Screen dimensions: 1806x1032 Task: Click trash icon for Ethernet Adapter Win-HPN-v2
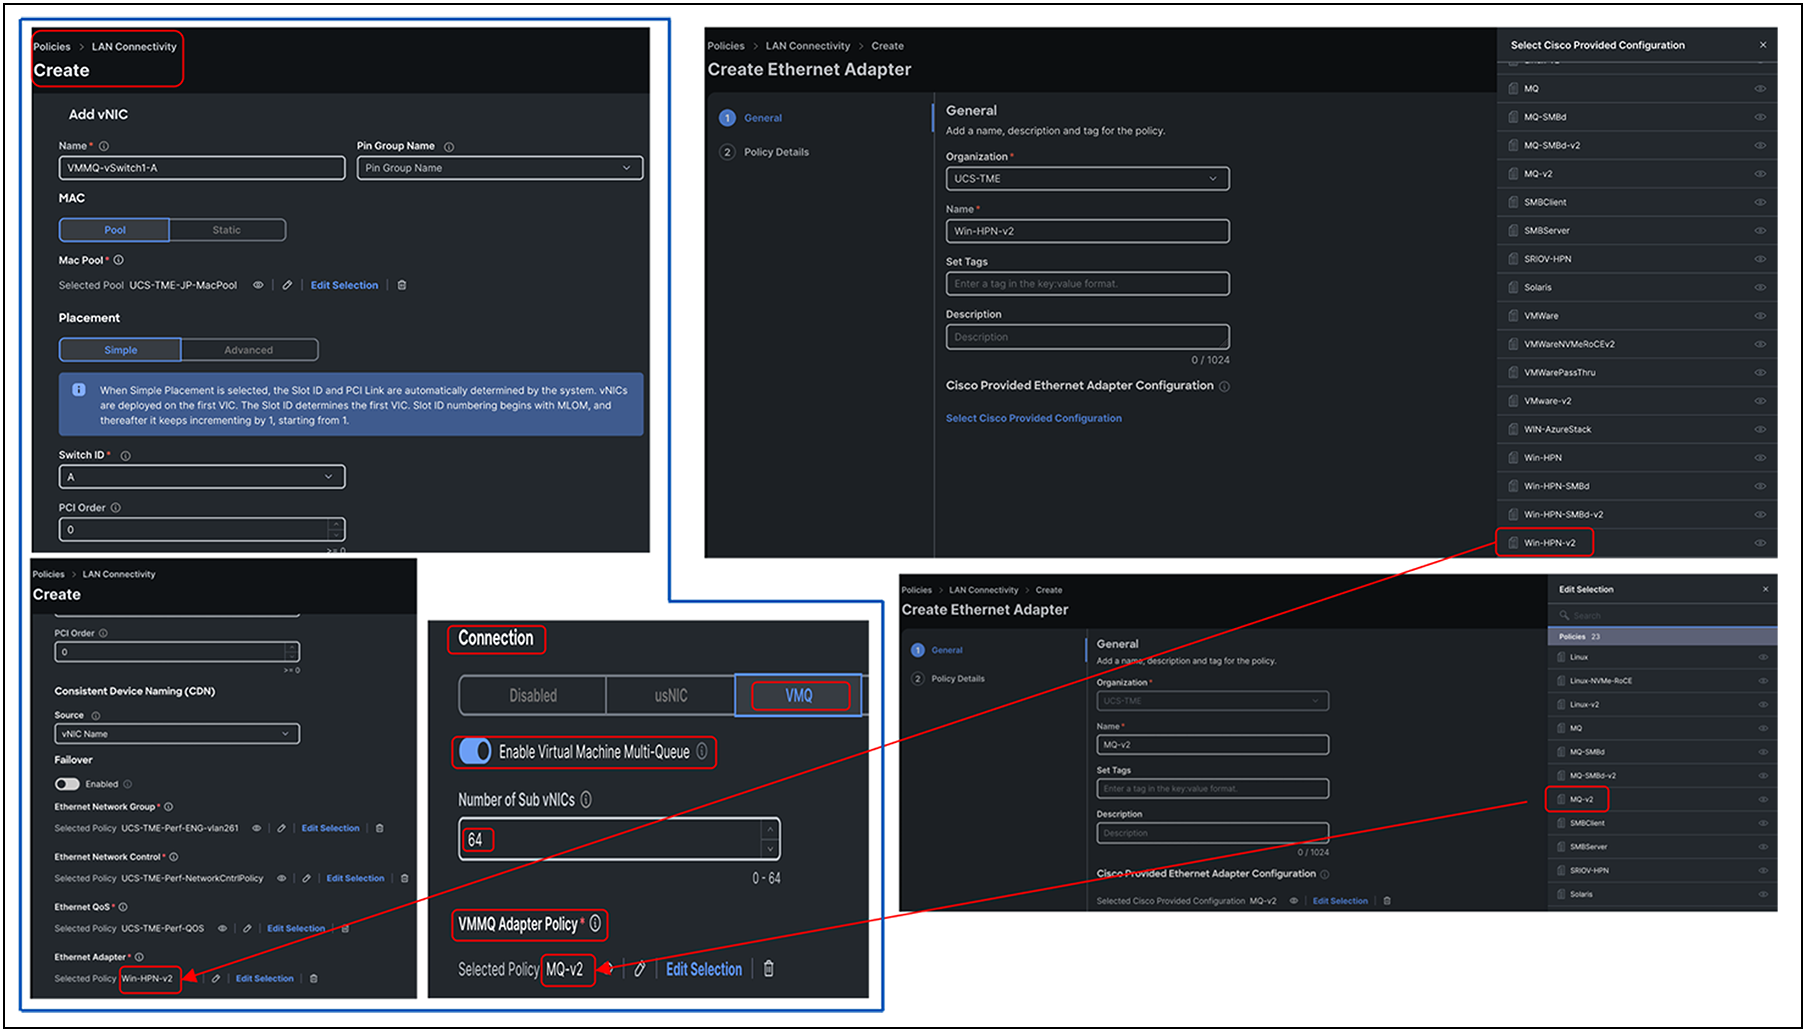click(314, 978)
